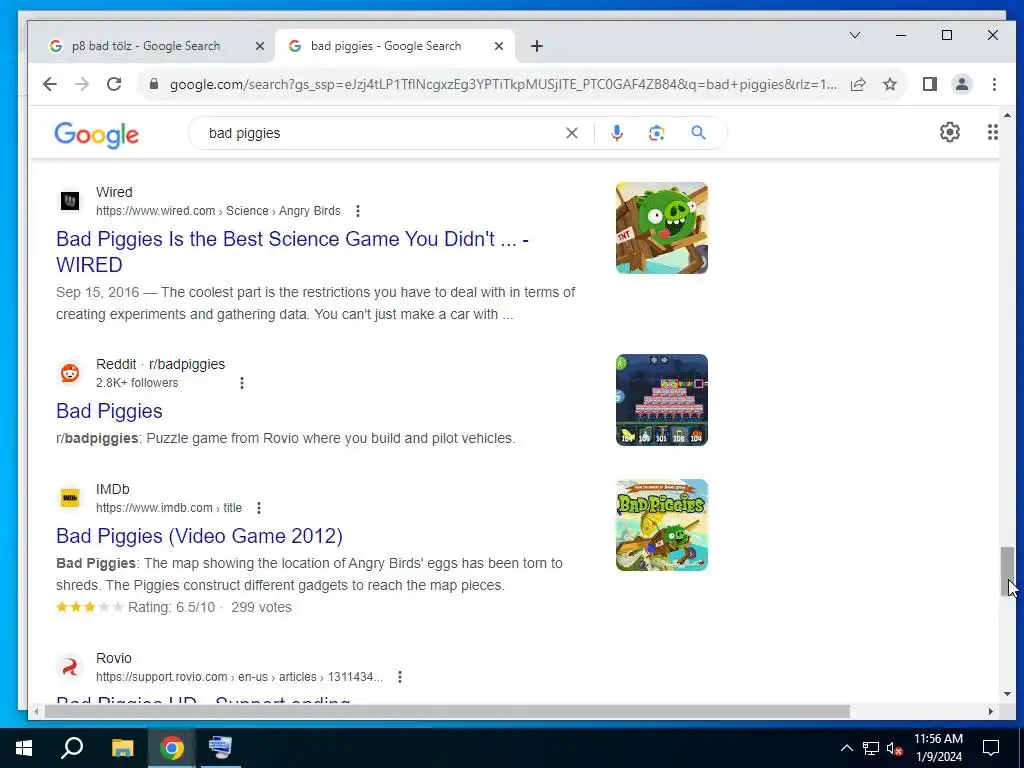Open Google quick settings gear
Image resolution: width=1024 pixels, height=768 pixels.
tap(950, 133)
